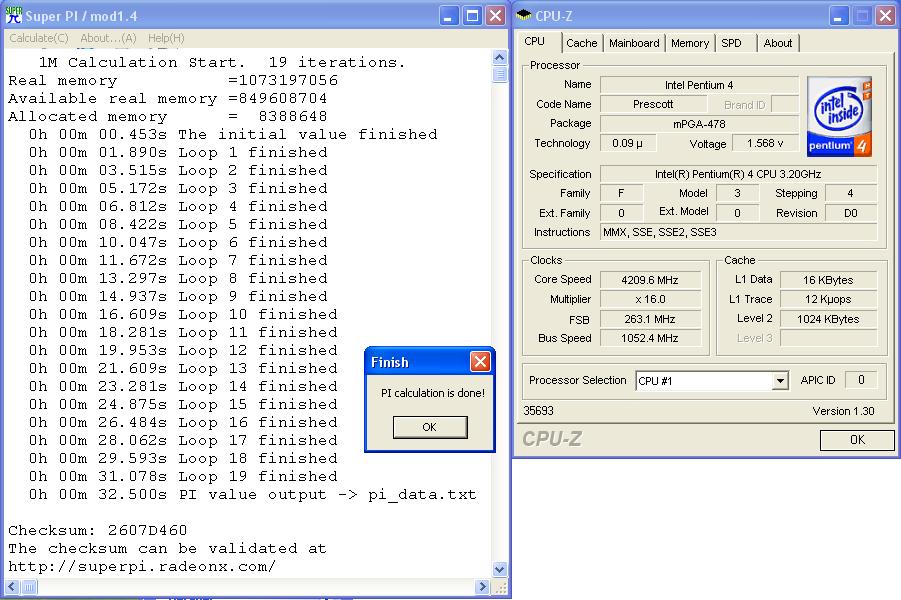Click the scroll left arrow in Super PI
The height and width of the screenshot is (600, 901).
(12, 587)
